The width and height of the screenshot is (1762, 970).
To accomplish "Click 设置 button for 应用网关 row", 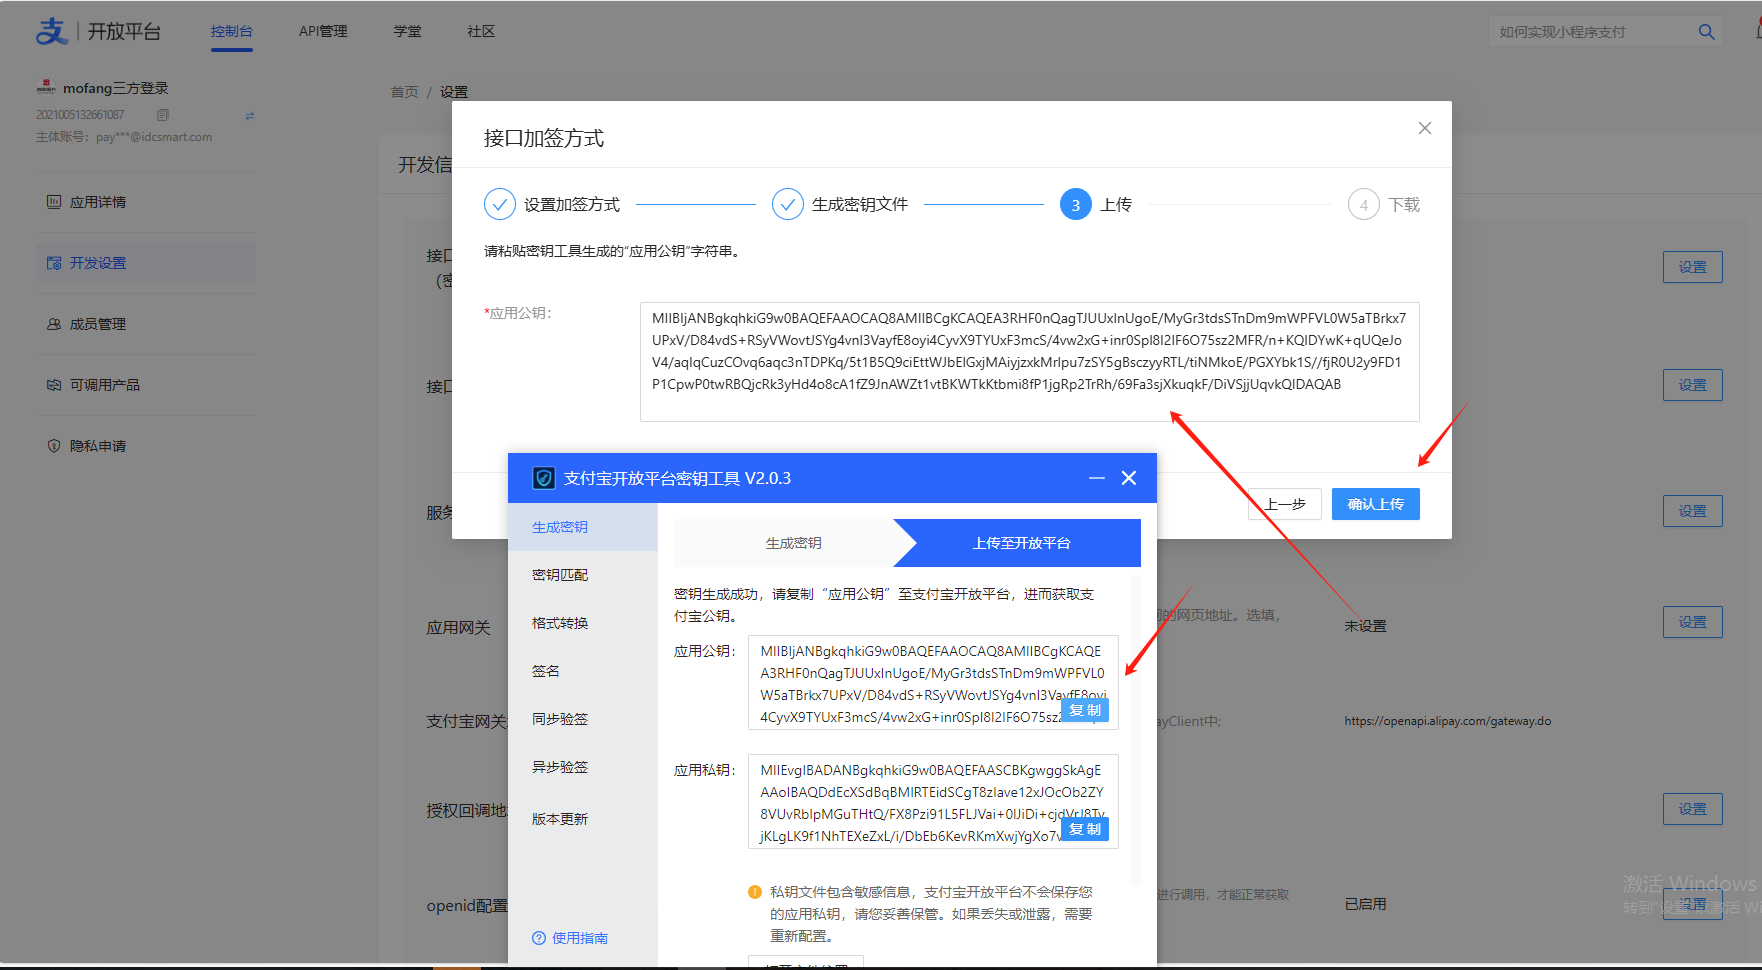I will 1692,622.
